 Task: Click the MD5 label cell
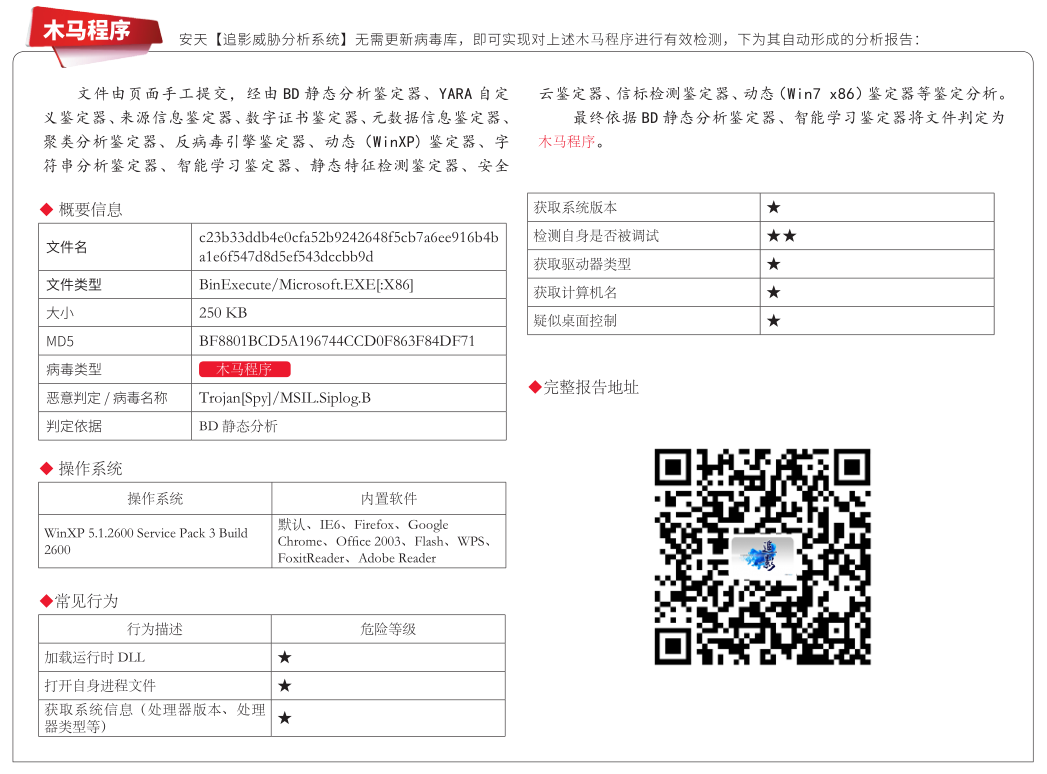[x=115, y=341]
